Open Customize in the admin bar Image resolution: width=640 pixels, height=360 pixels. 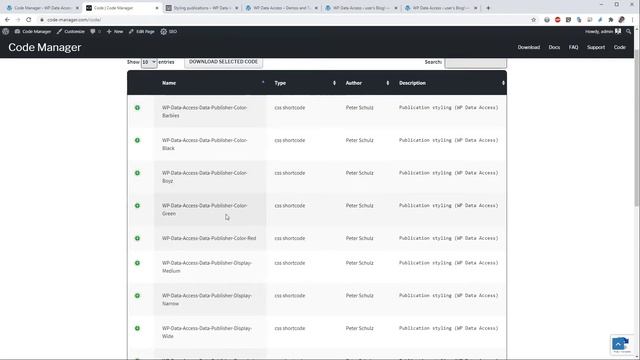70,31
